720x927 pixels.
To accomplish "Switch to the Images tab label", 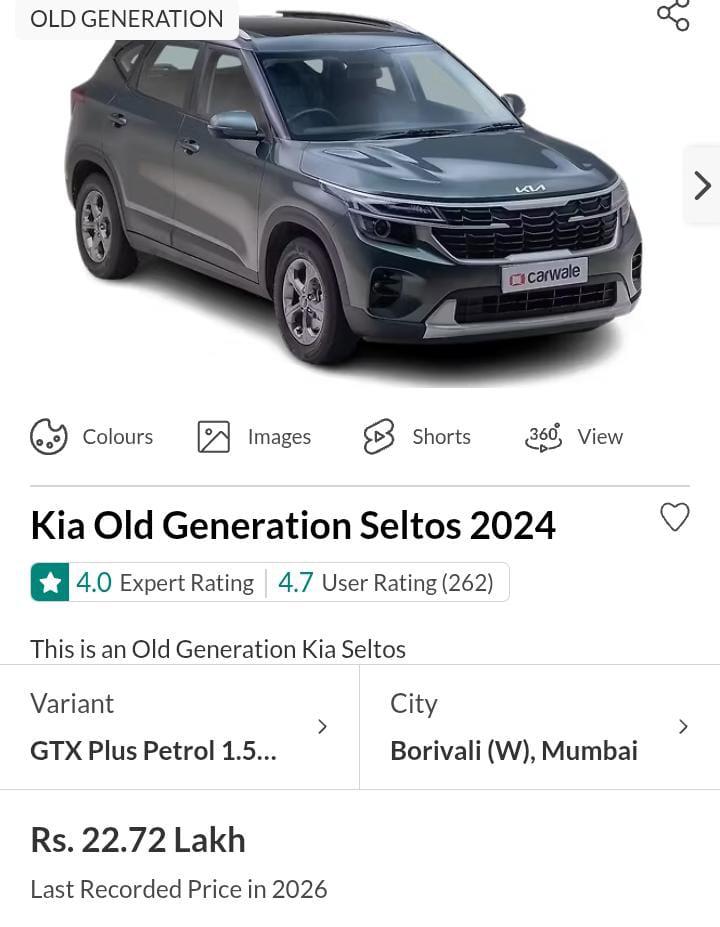I will tap(279, 437).
